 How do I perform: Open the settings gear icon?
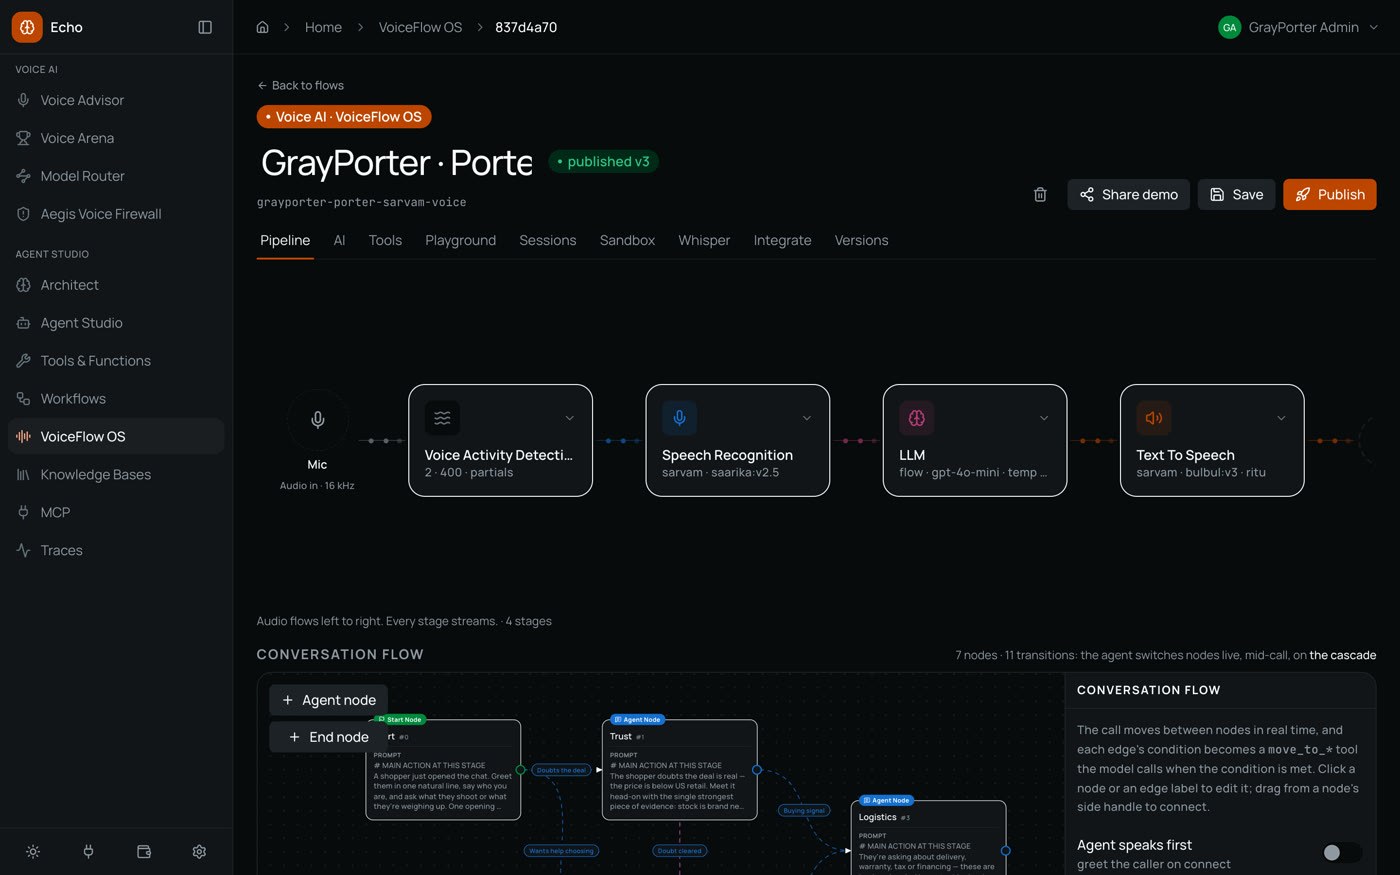tap(199, 852)
